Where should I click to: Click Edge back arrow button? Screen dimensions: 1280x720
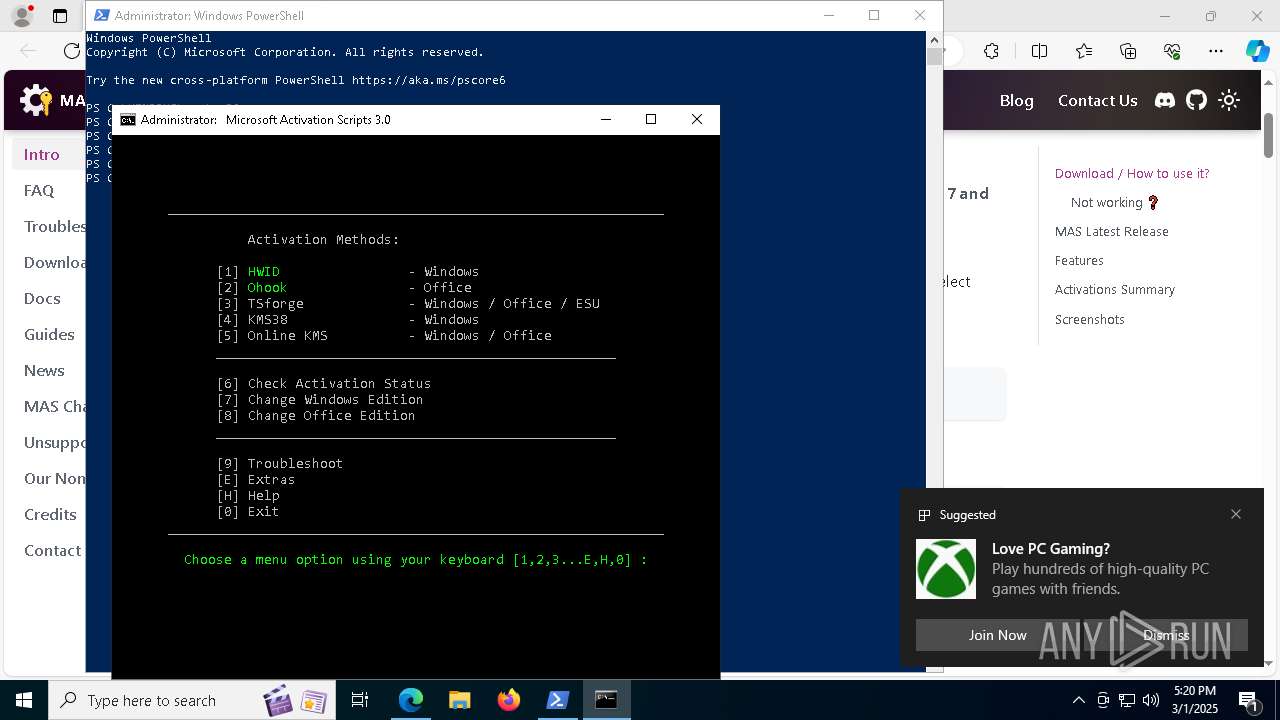coord(28,51)
